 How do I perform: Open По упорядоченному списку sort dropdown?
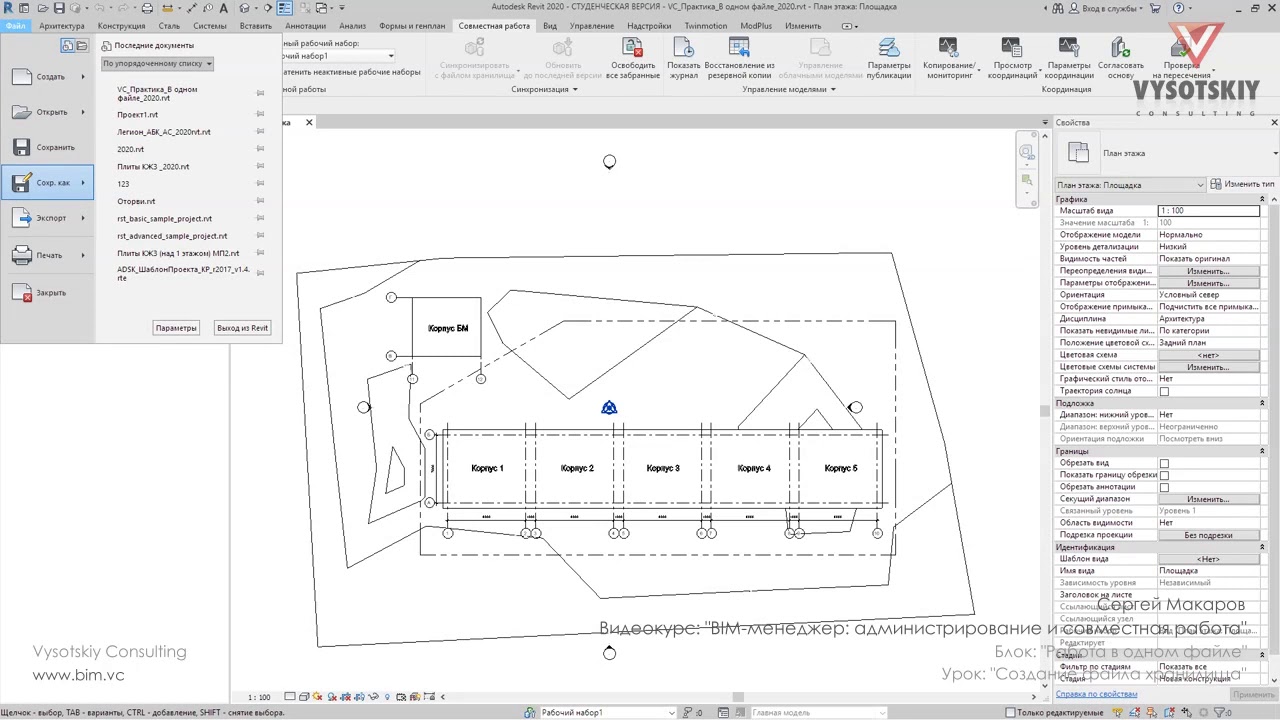157,63
